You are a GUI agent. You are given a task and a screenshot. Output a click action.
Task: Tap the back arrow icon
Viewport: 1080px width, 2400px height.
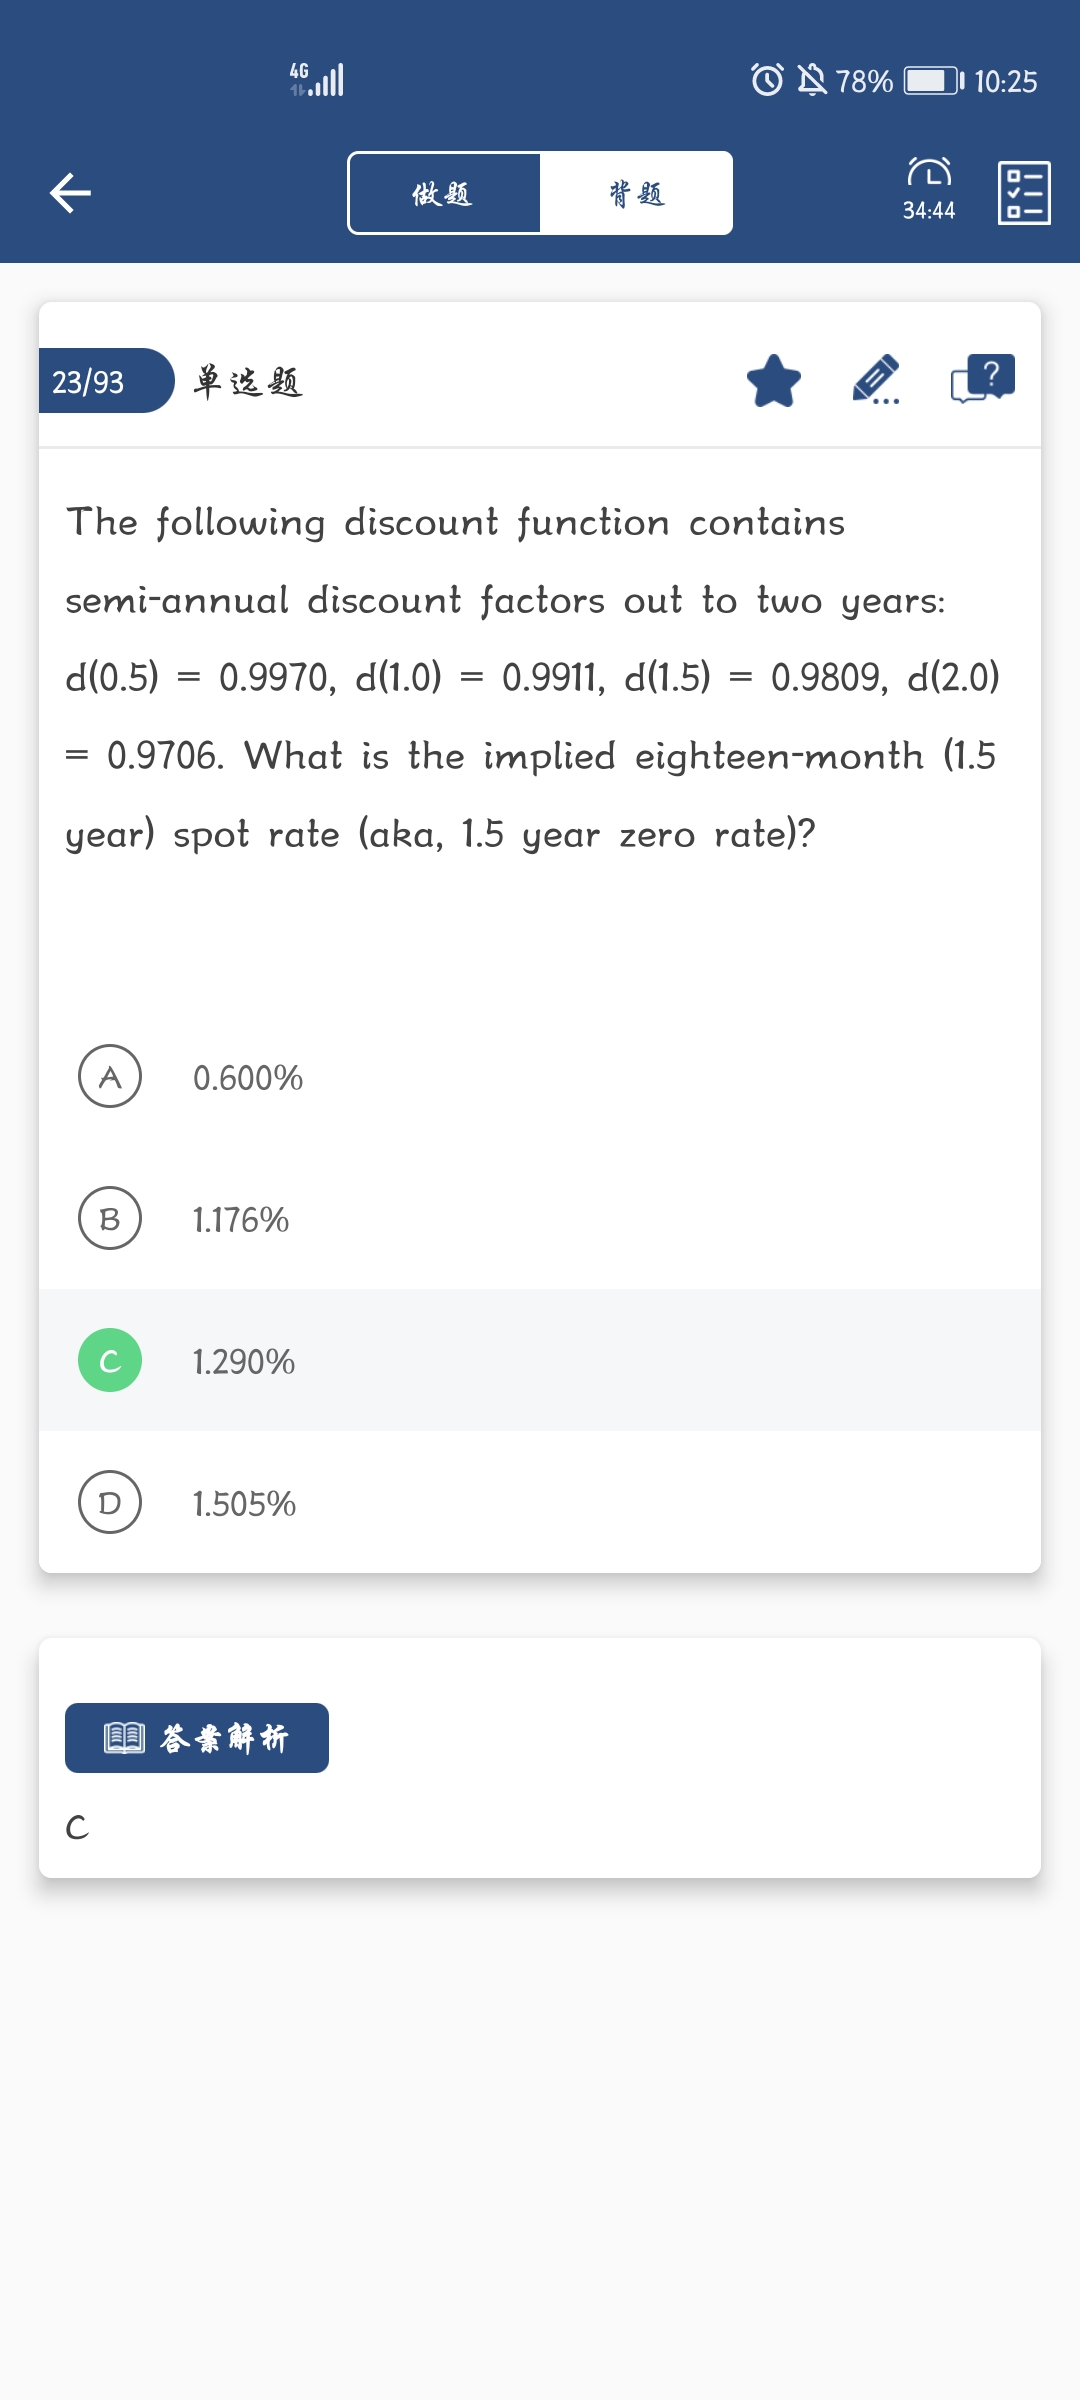point(70,193)
